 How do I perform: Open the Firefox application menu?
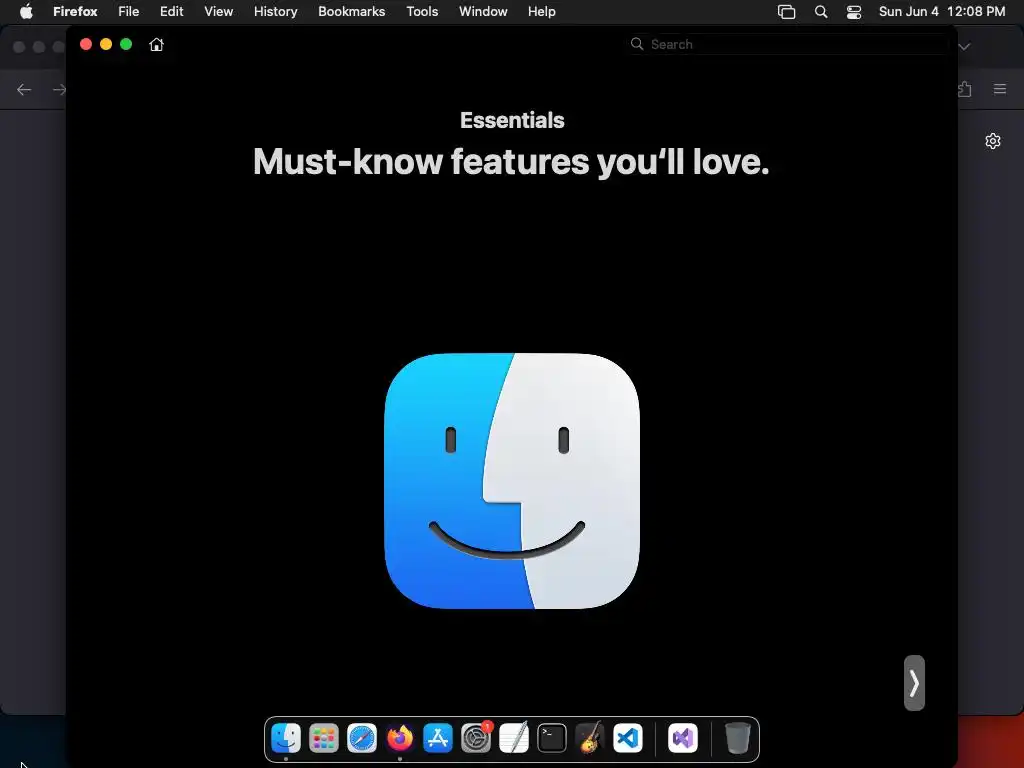[x=75, y=11]
